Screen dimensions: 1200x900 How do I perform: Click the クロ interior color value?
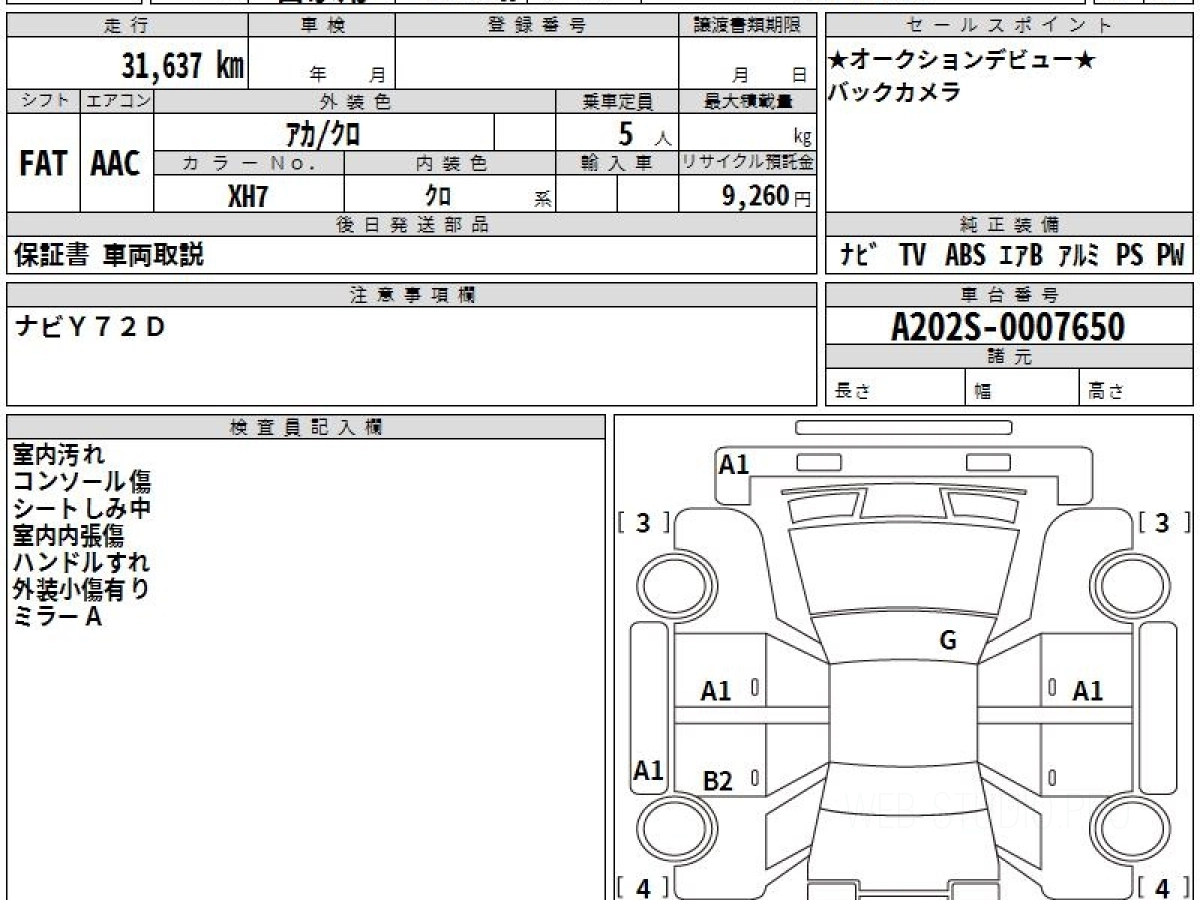(438, 196)
